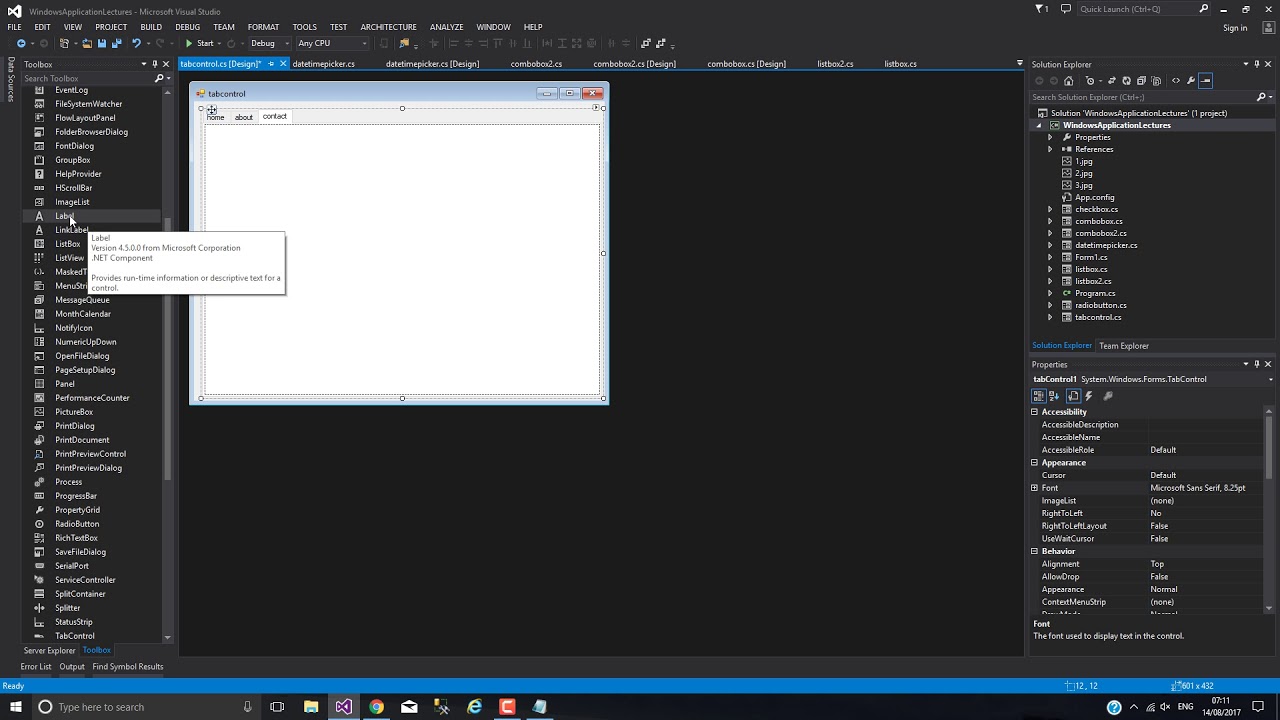Select App.config in Solution Explorer
The image size is (1280, 720).
[x=1094, y=197]
